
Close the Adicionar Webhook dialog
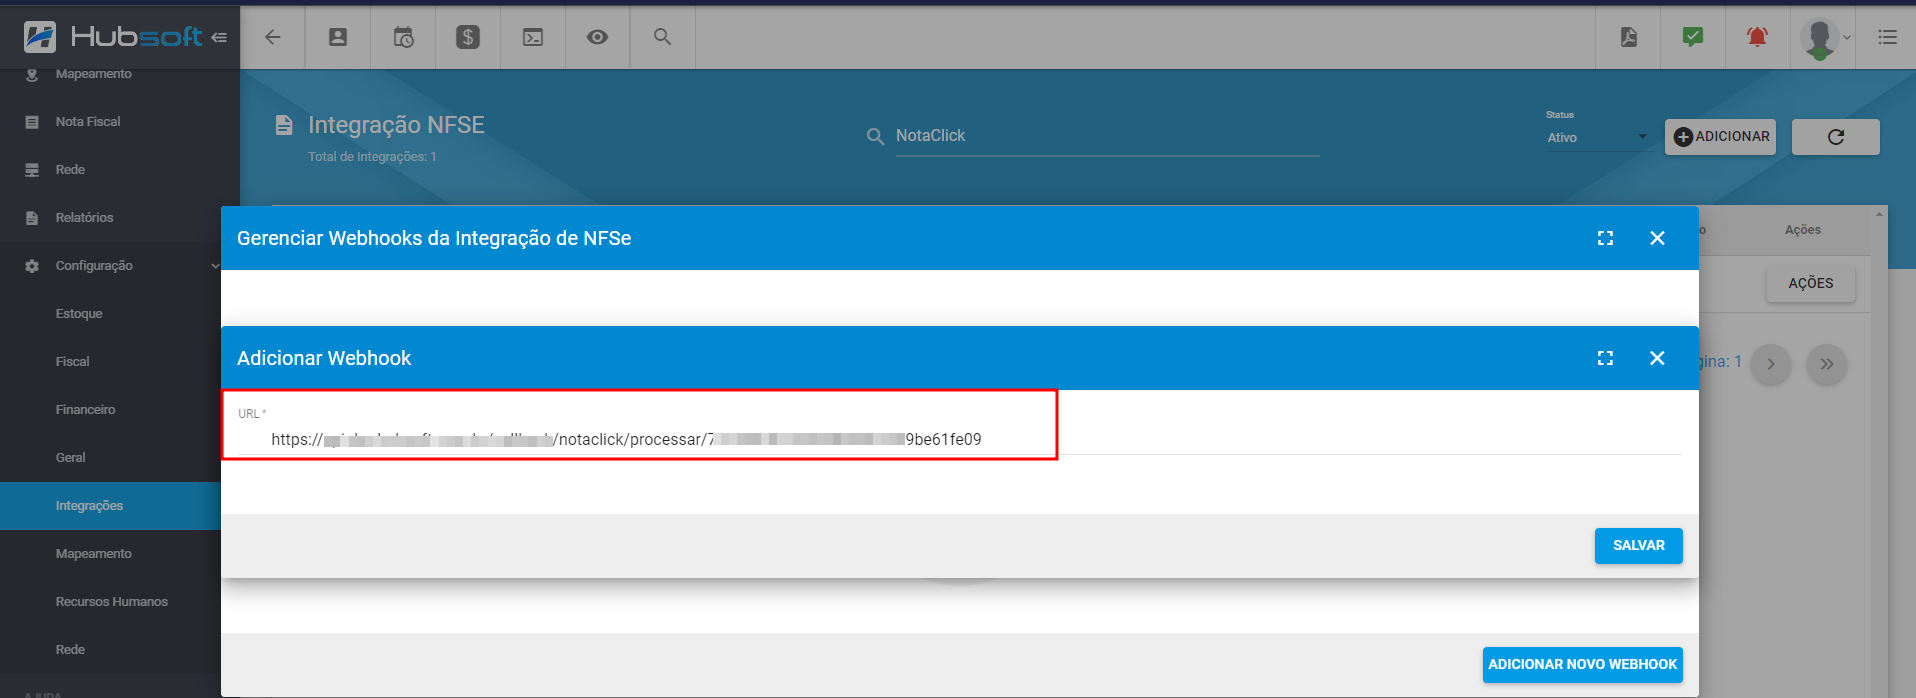[1657, 358]
